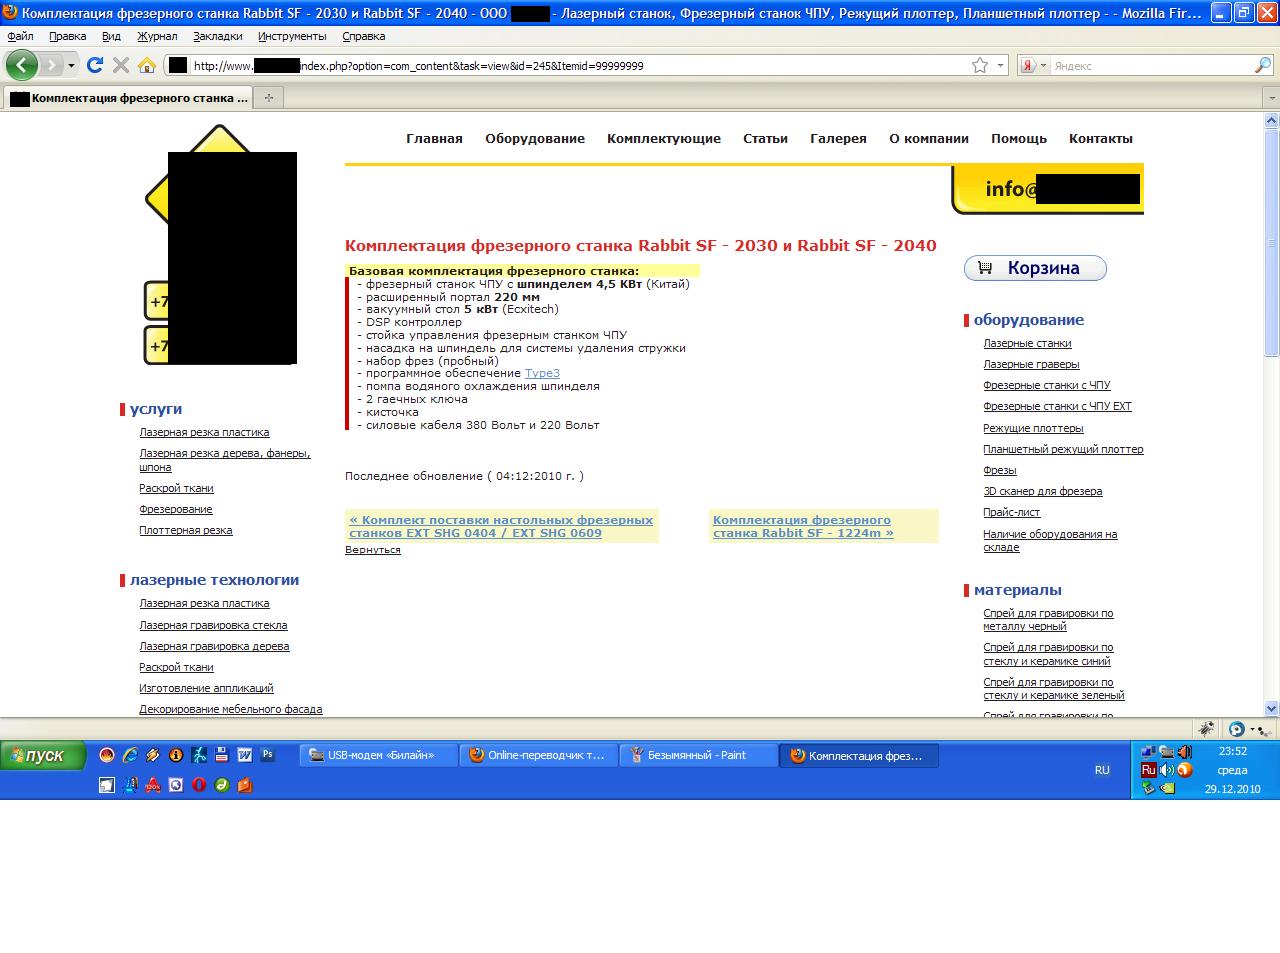Viewport: 1280px width, 953px height.
Task: Go back with the green back arrow
Action: (x=22, y=65)
